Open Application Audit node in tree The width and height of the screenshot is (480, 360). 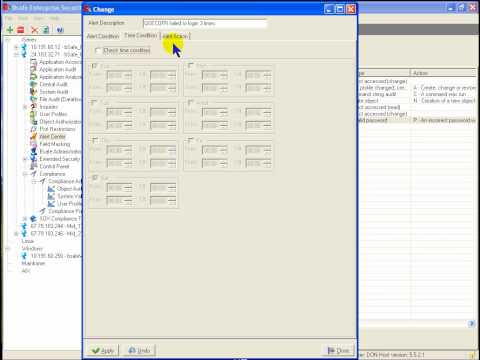coord(58,69)
